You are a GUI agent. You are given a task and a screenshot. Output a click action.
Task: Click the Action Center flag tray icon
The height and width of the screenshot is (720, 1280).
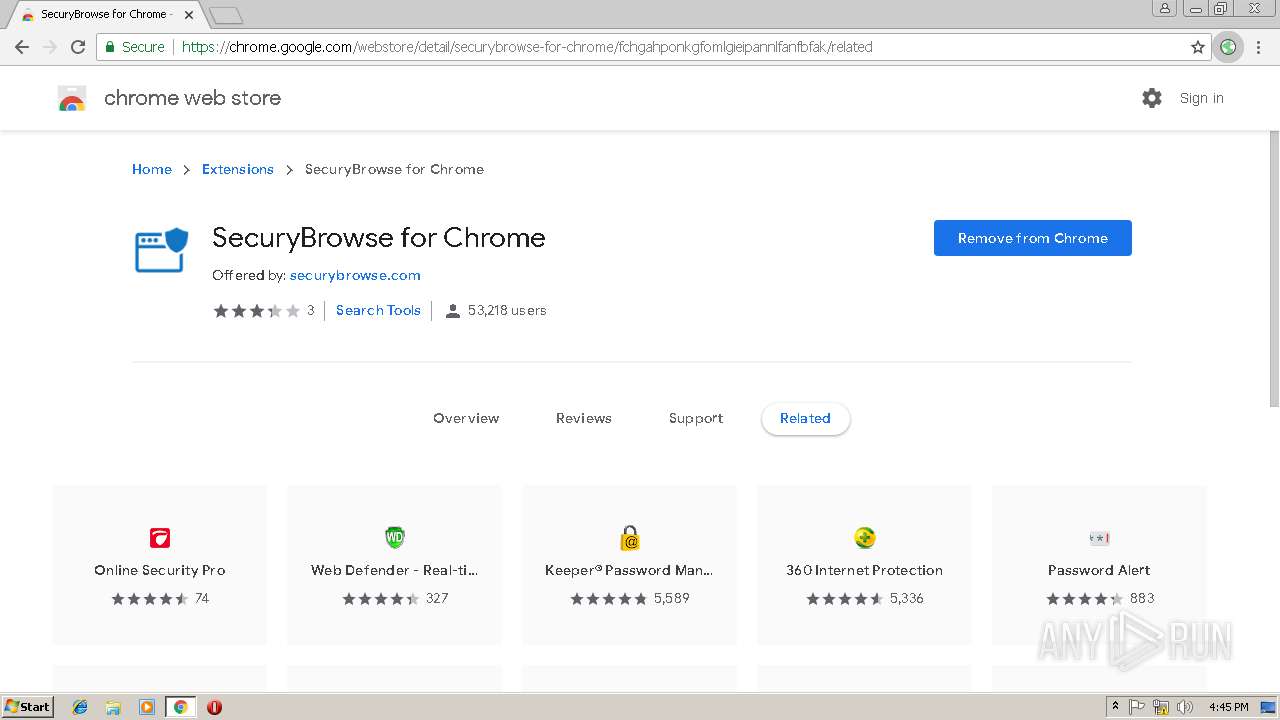click(1137, 707)
